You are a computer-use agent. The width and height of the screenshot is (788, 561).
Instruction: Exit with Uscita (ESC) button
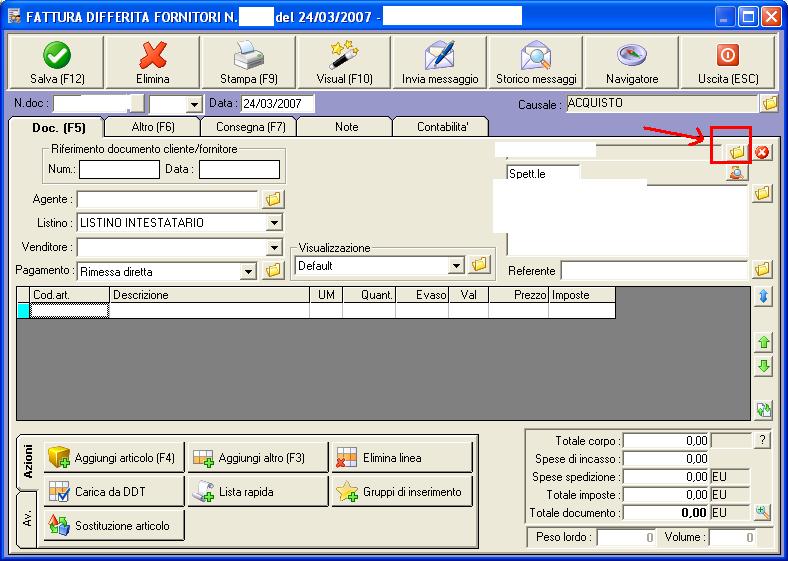point(728,62)
